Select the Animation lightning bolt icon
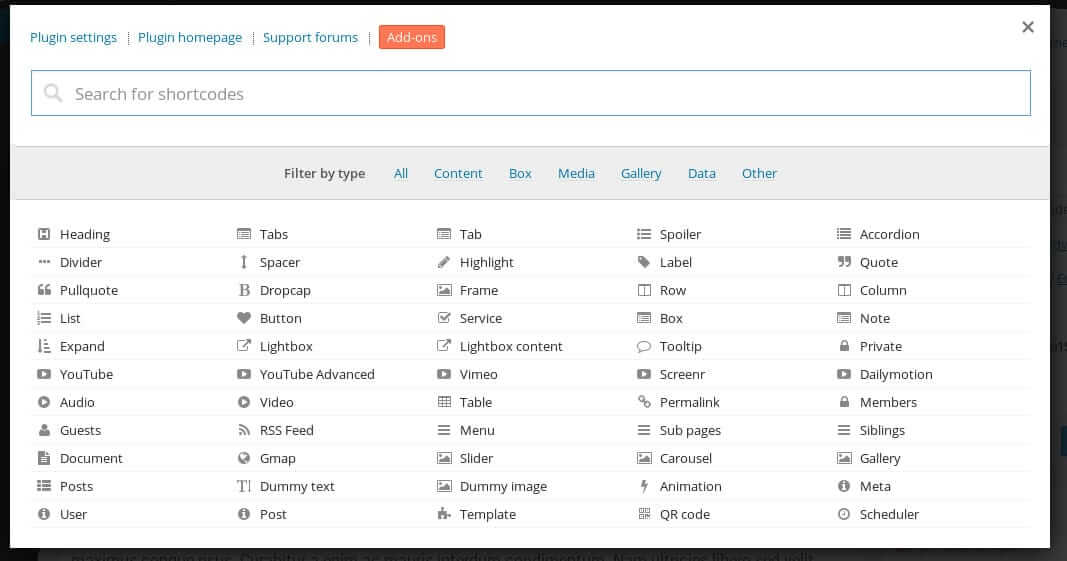The height and width of the screenshot is (561, 1067). click(x=644, y=486)
